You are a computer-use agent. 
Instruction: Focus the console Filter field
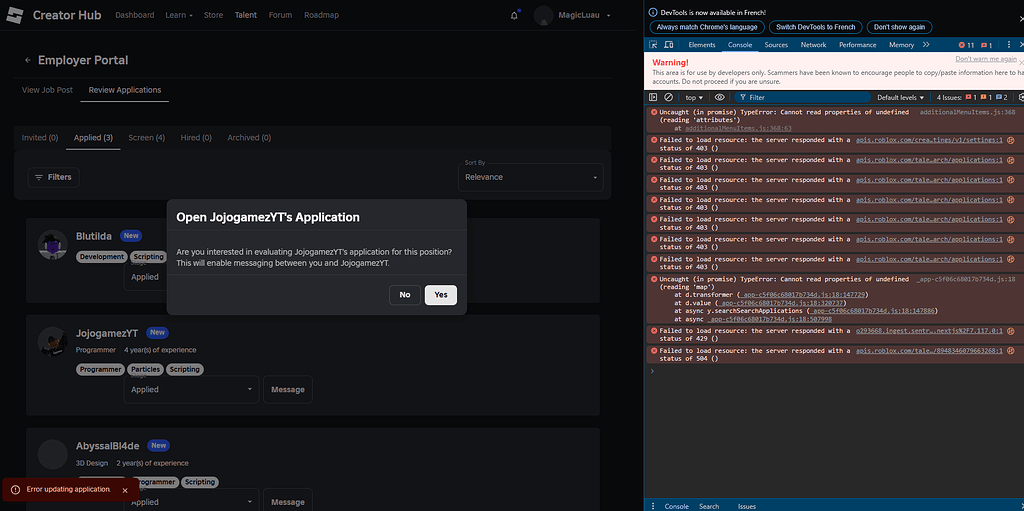(802, 97)
